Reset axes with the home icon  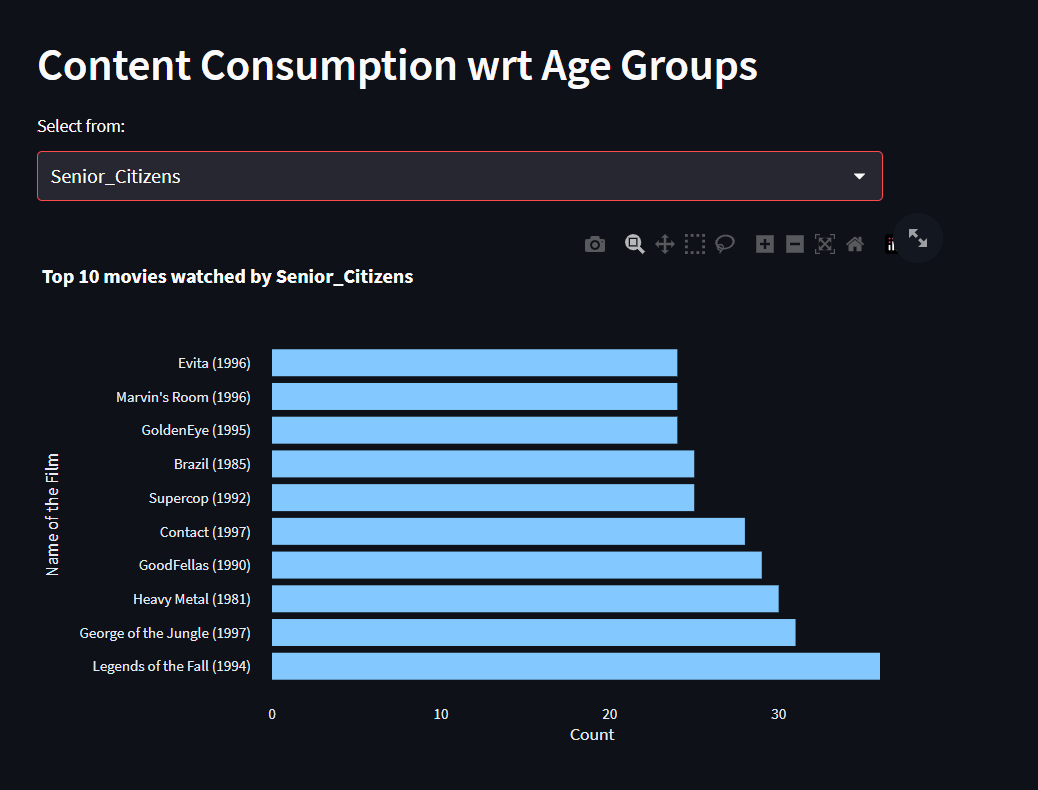tap(855, 244)
